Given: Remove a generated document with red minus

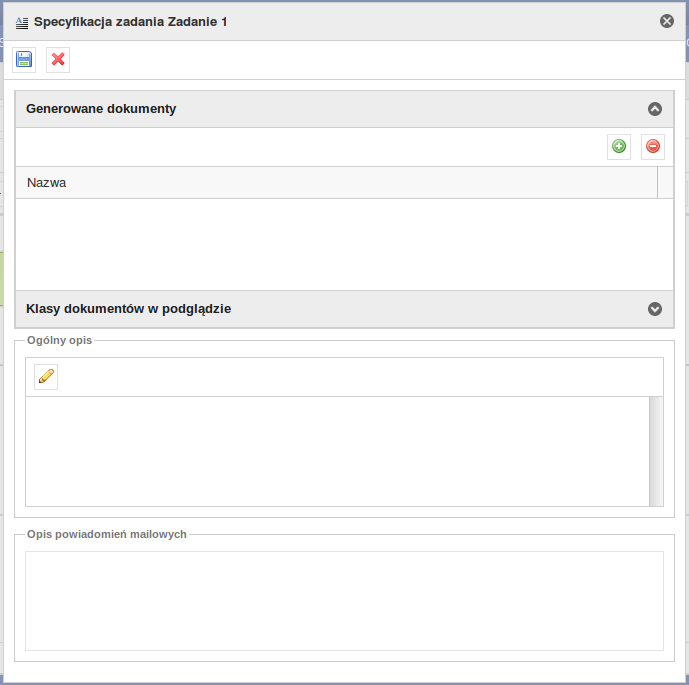Looking at the screenshot, I should point(653,146).
